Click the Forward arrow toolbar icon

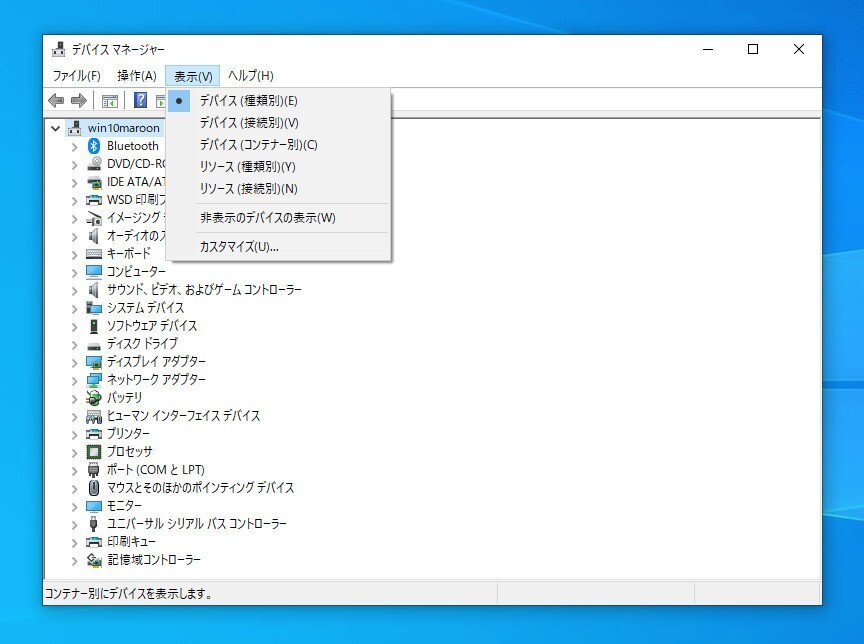coord(79,101)
